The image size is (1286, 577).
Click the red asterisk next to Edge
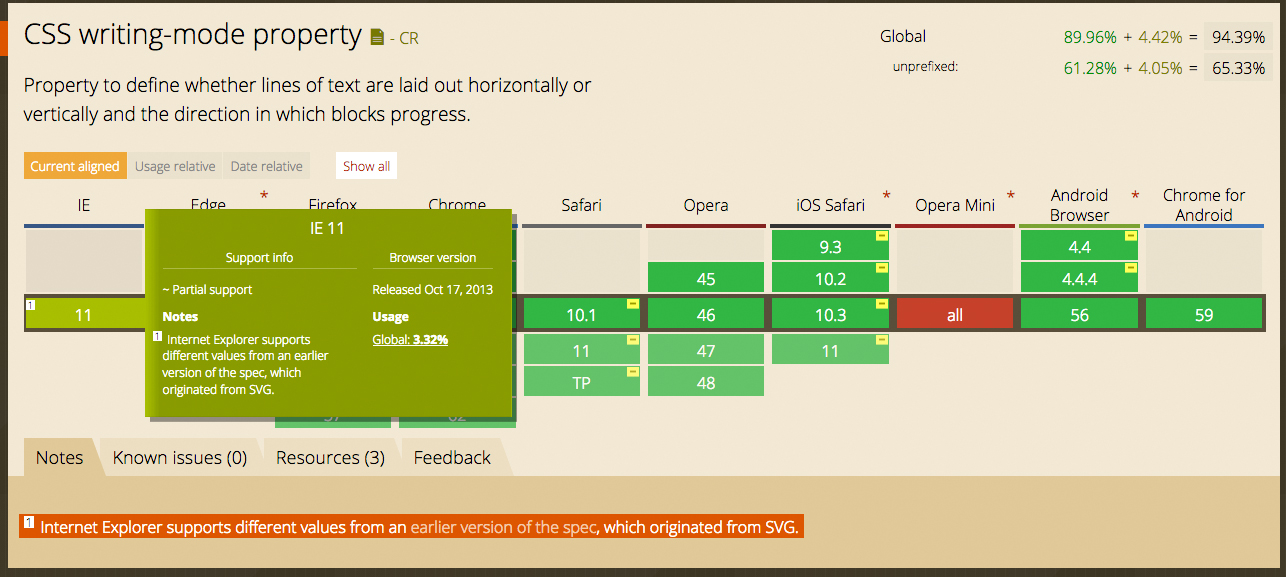(x=264, y=195)
